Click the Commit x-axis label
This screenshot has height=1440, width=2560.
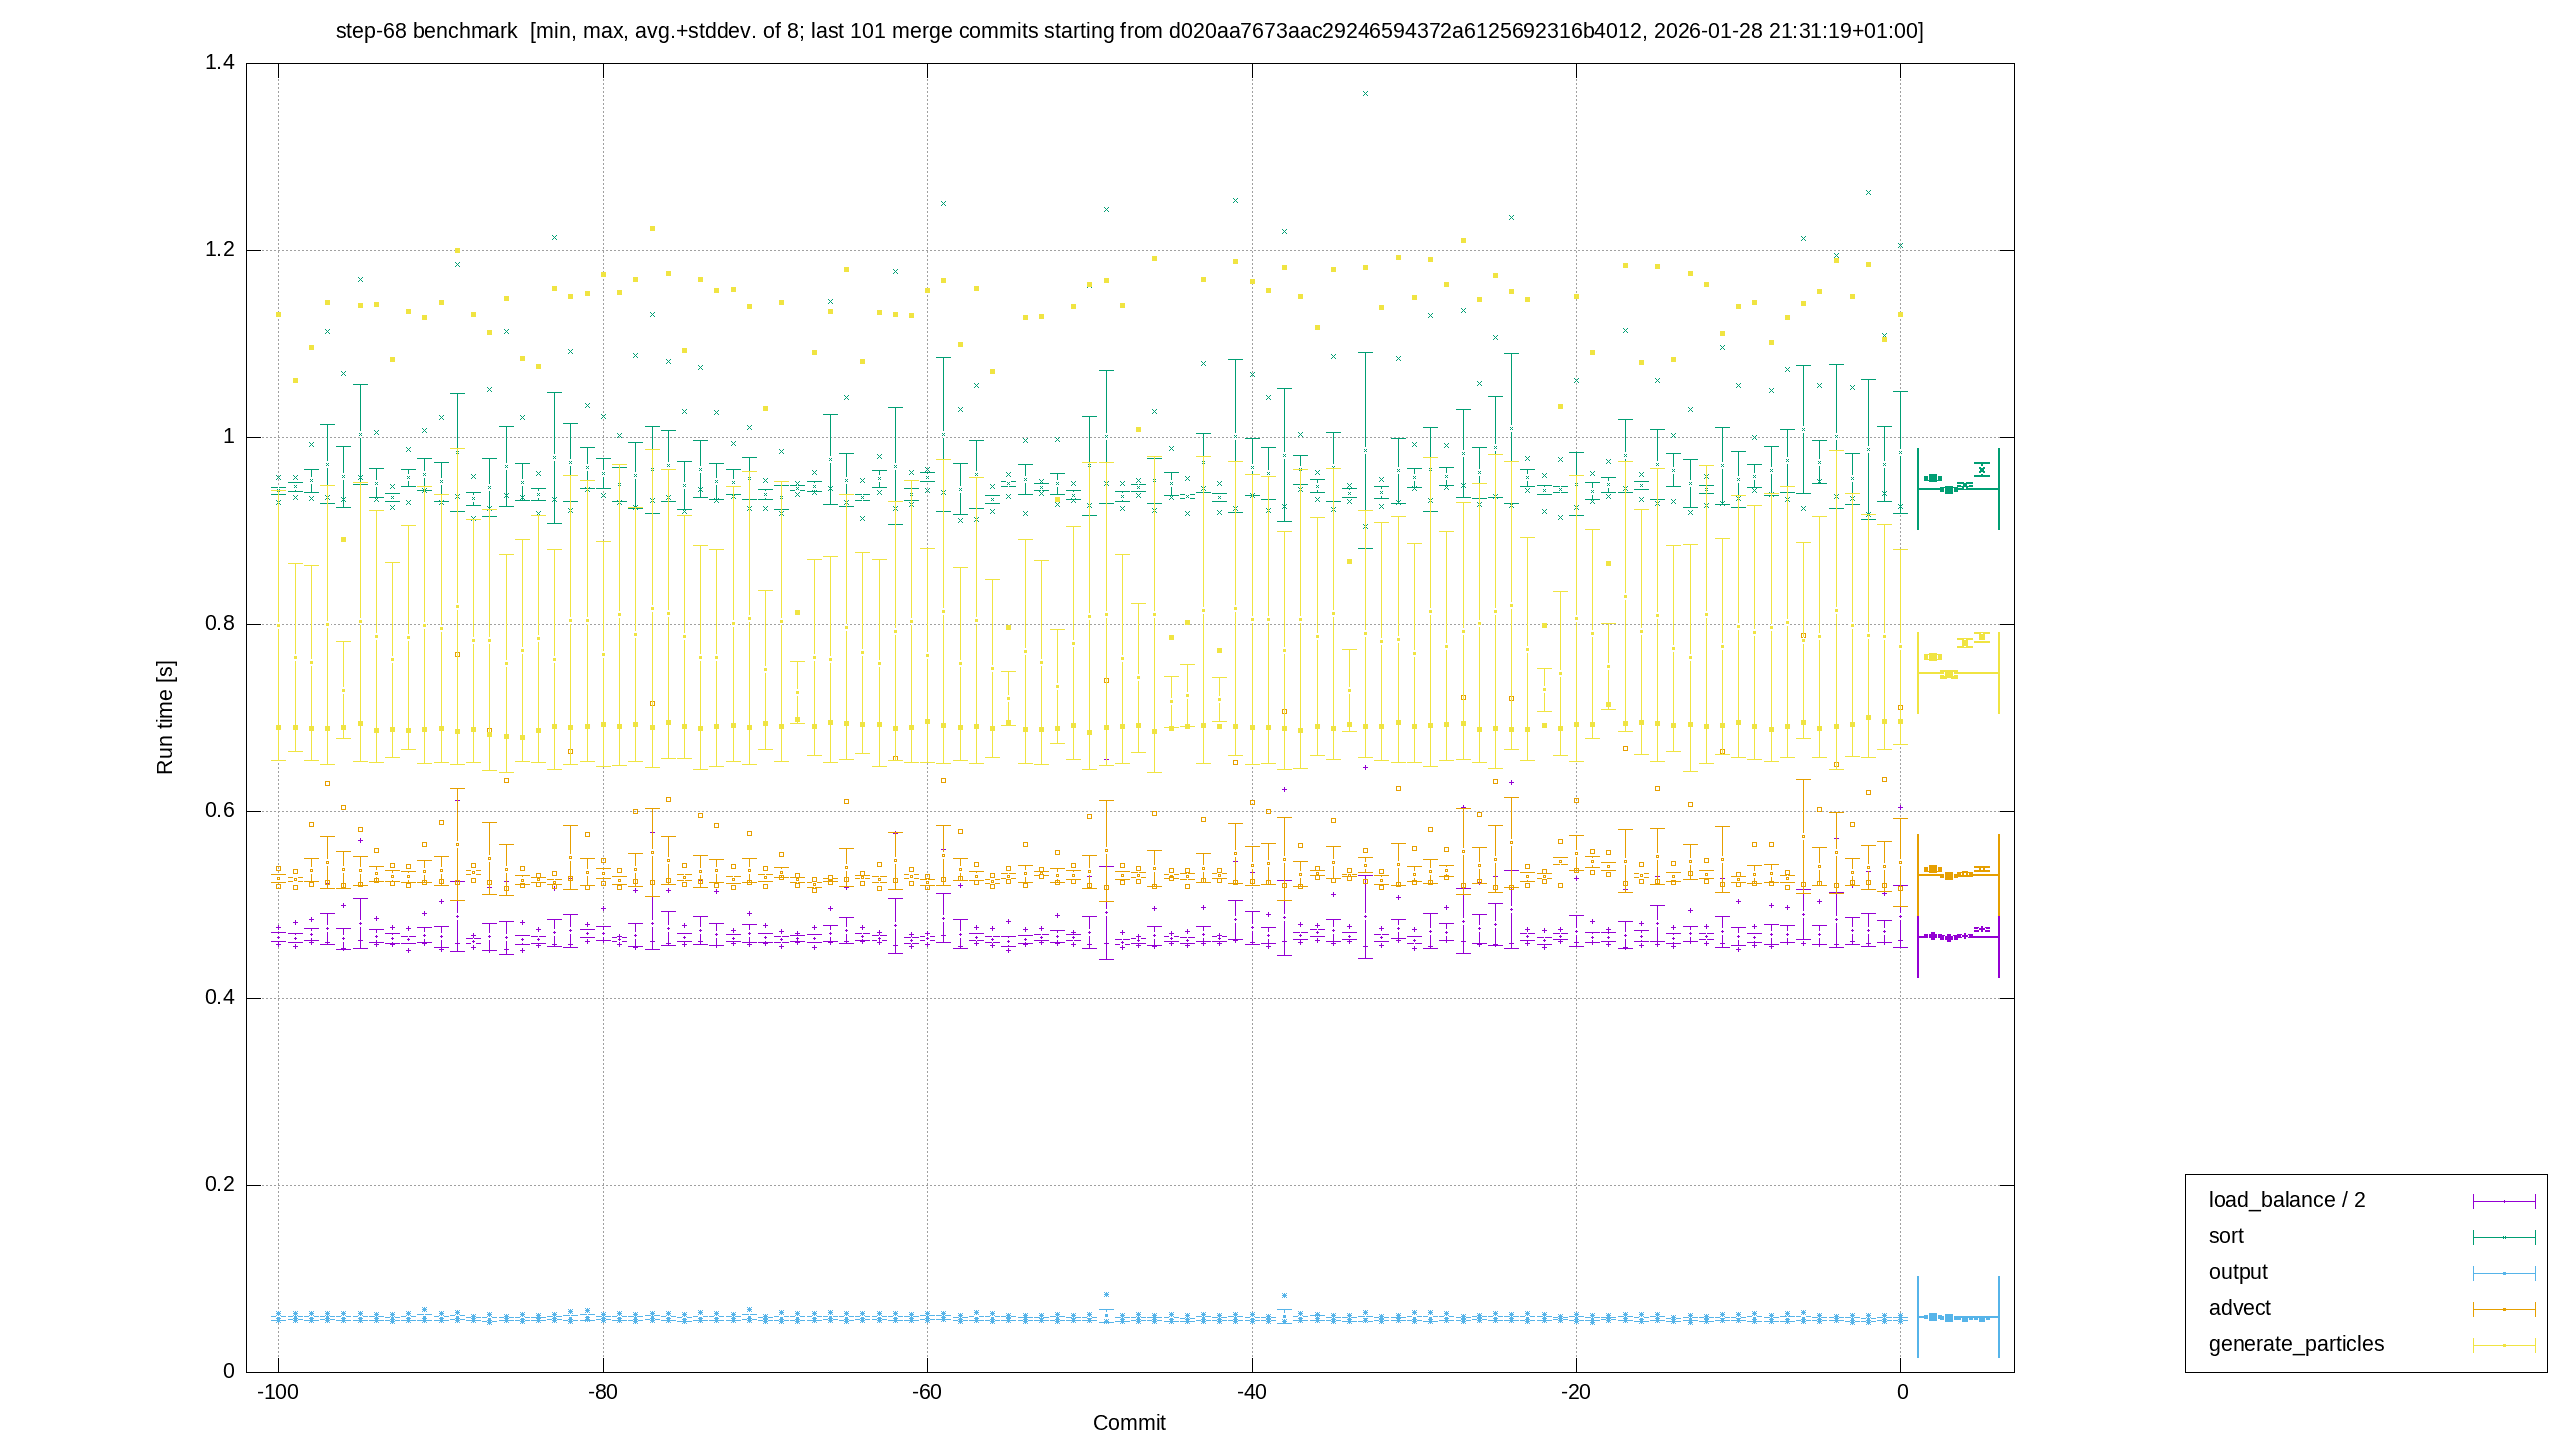pos(1129,1423)
